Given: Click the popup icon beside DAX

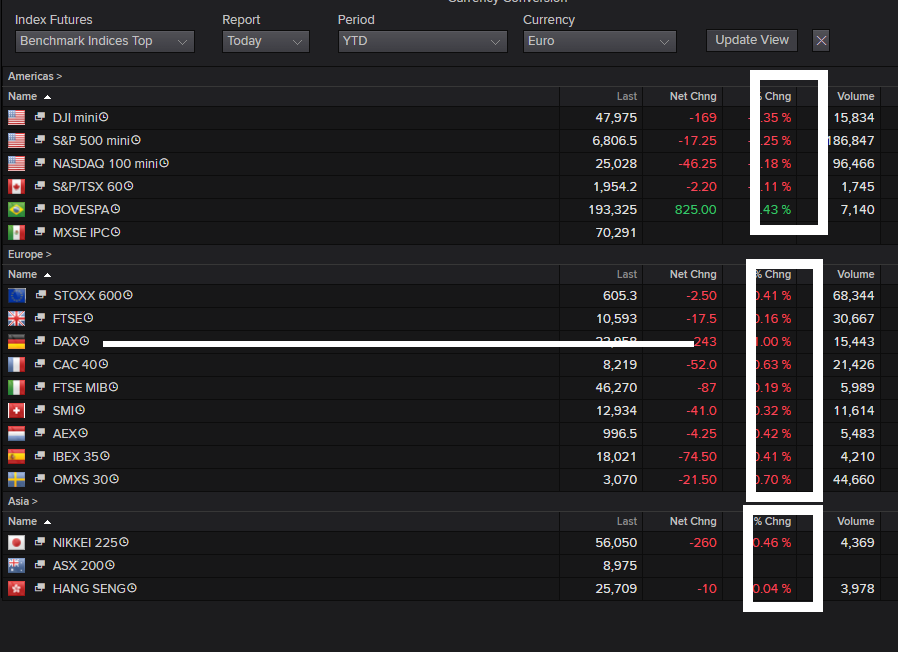Looking at the screenshot, I should 40,341.
